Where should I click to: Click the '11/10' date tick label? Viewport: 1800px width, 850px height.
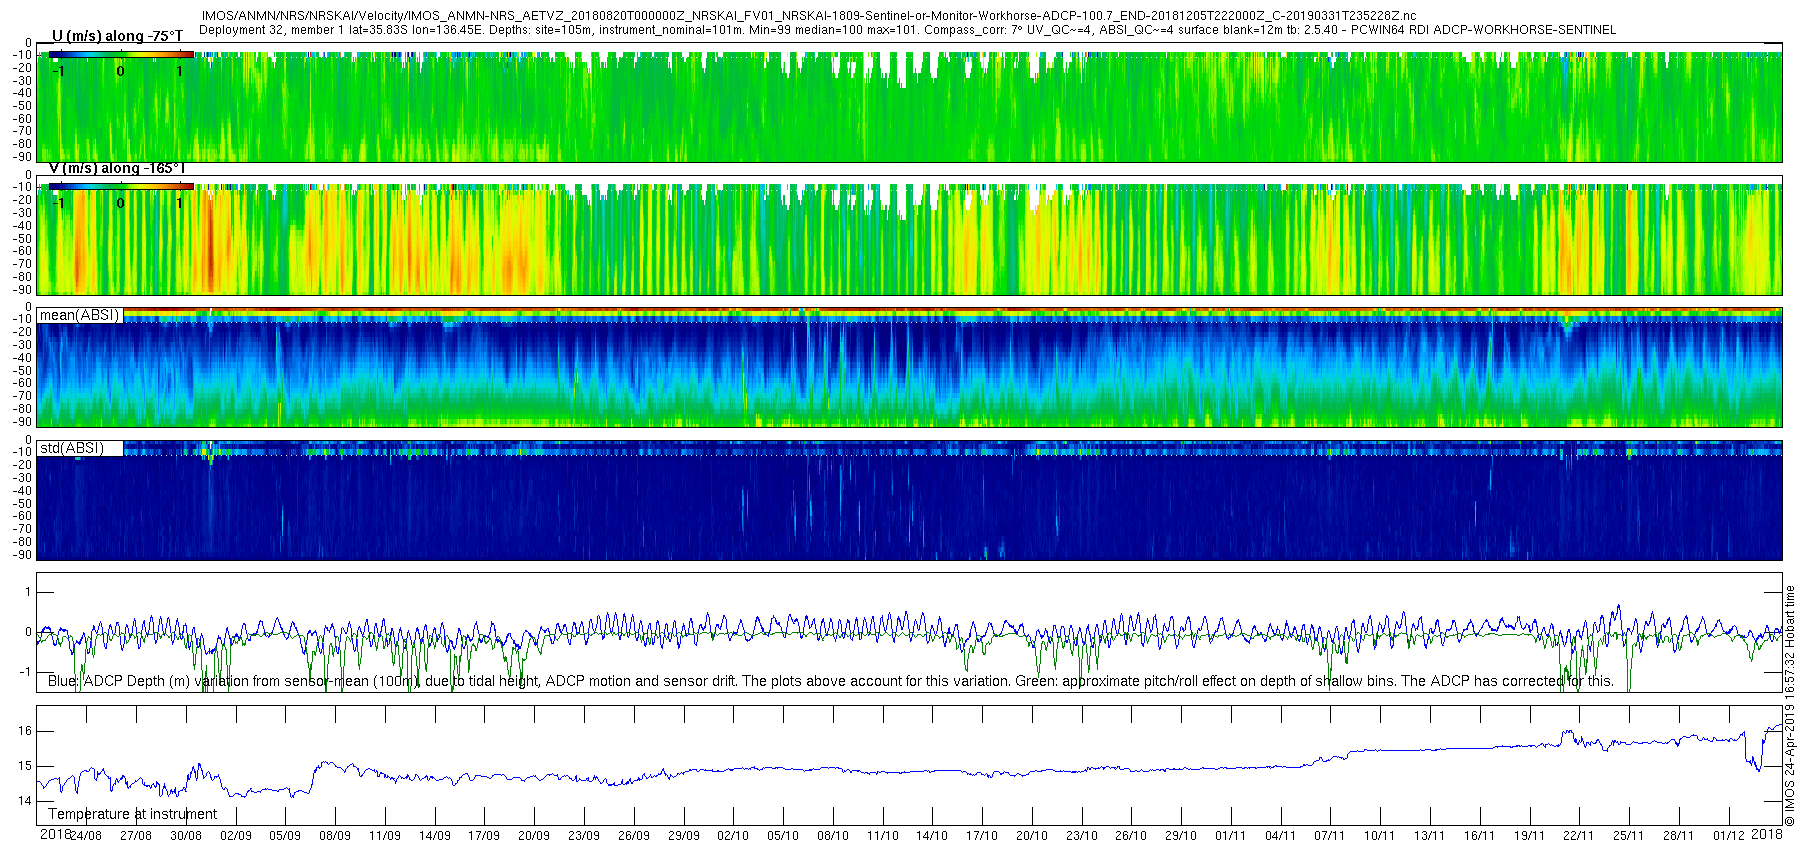883,836
